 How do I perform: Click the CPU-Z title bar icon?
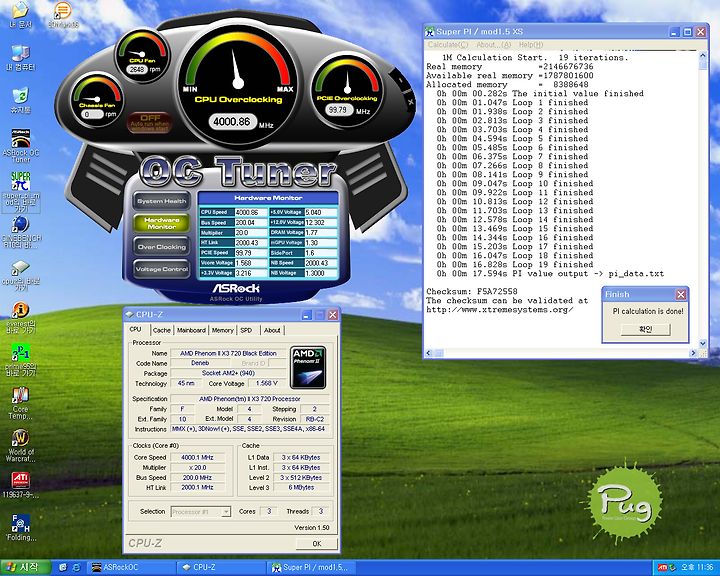129,315
